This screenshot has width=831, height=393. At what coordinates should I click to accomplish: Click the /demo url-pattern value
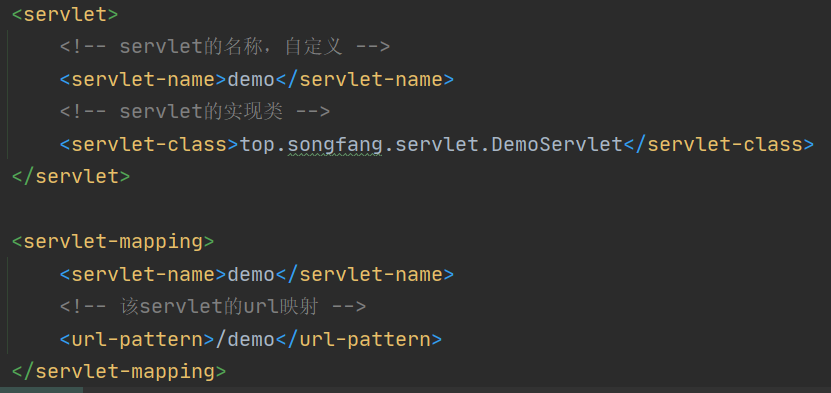[245, 340]
